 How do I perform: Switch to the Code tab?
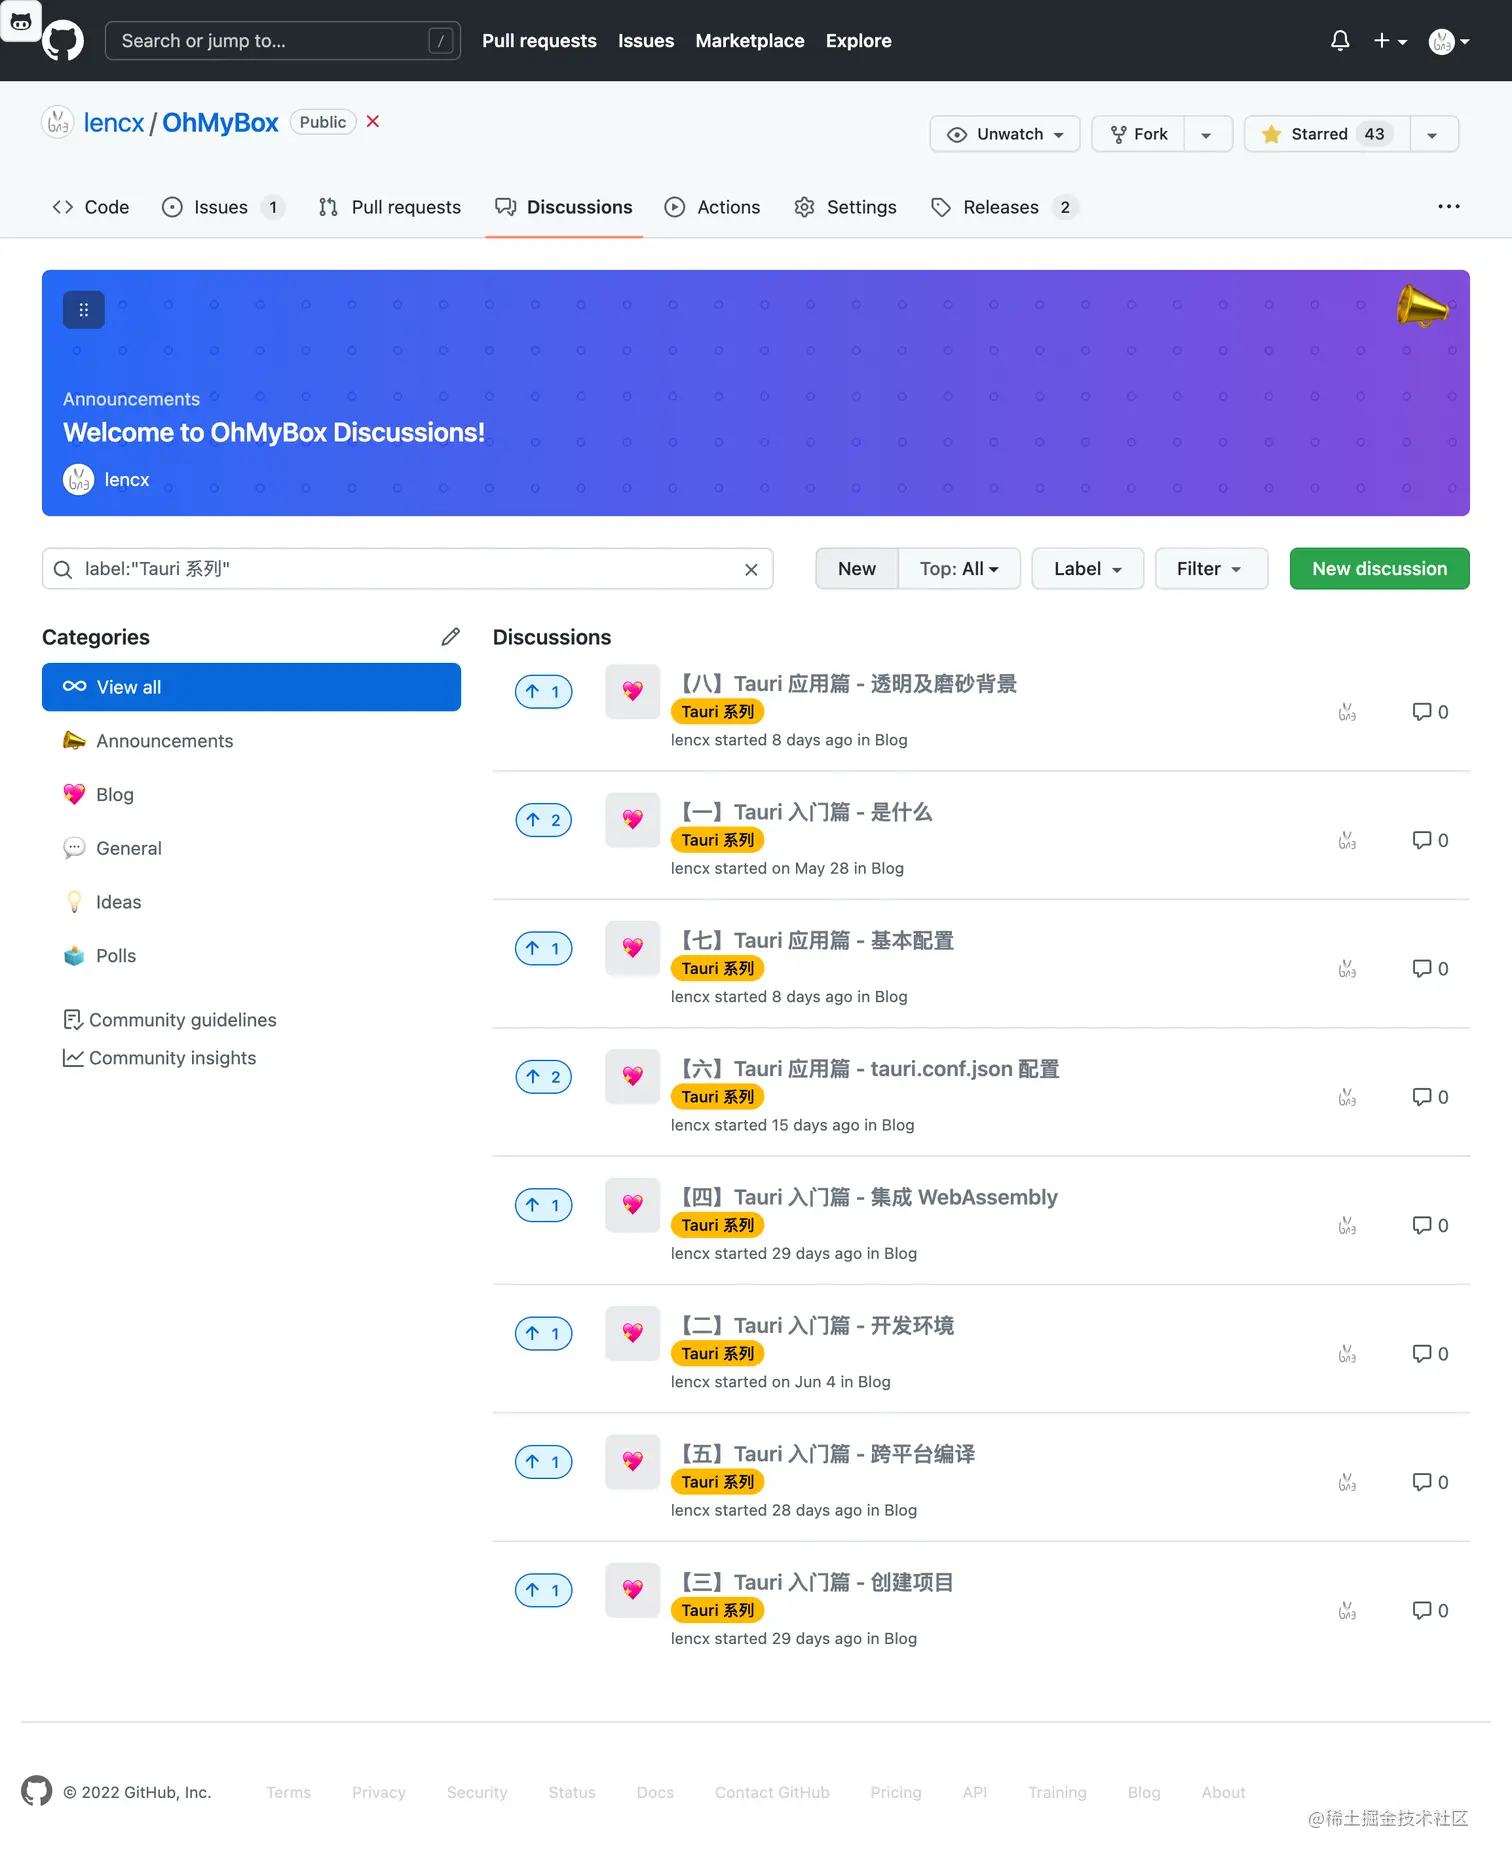point(91,207)
